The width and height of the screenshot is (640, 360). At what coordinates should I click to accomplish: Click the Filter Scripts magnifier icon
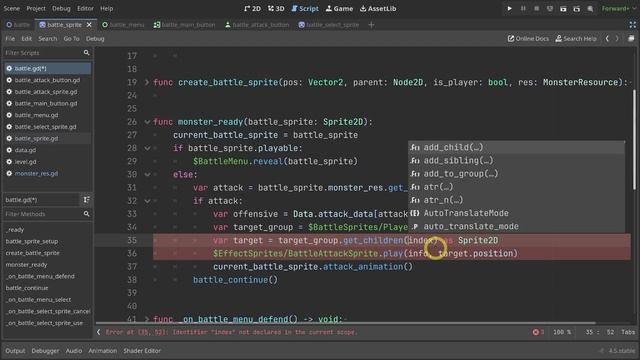87,53
